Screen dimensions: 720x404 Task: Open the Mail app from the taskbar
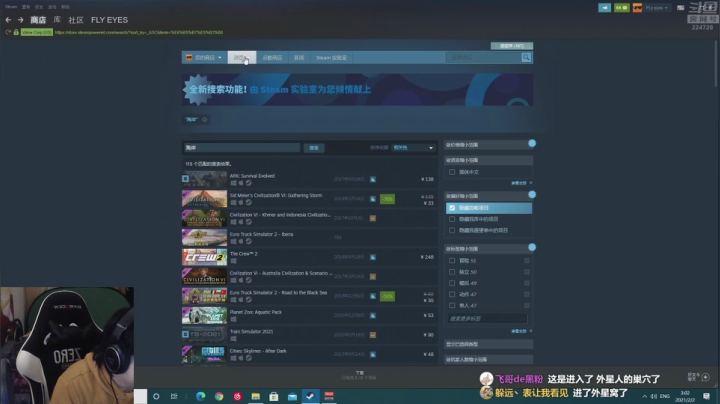[292, 396]
